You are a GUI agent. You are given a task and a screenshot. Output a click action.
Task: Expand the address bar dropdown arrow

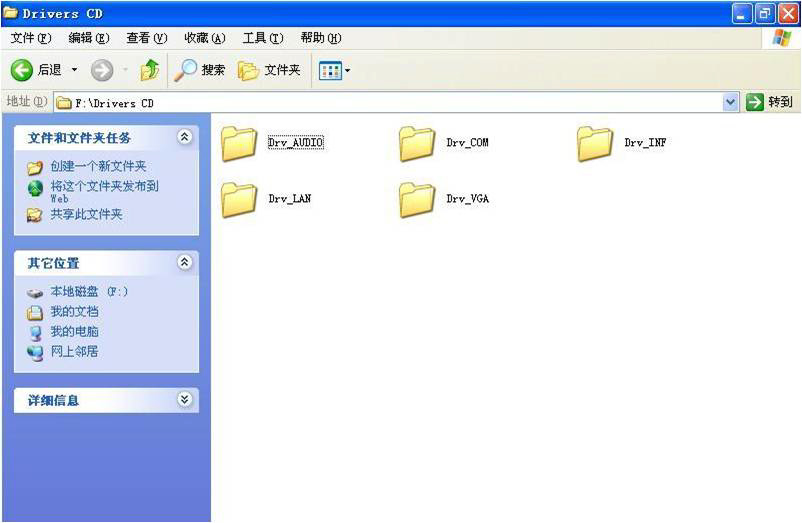730,102
